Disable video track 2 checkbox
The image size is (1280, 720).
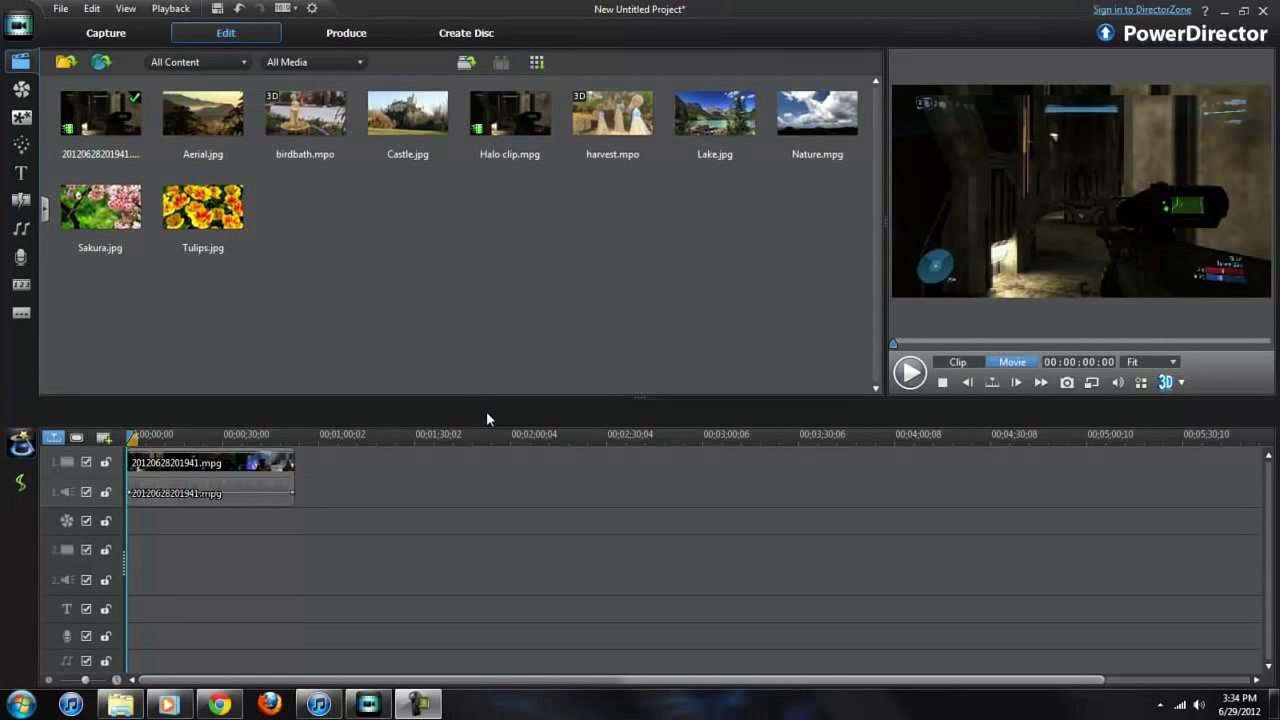point(86,550)
